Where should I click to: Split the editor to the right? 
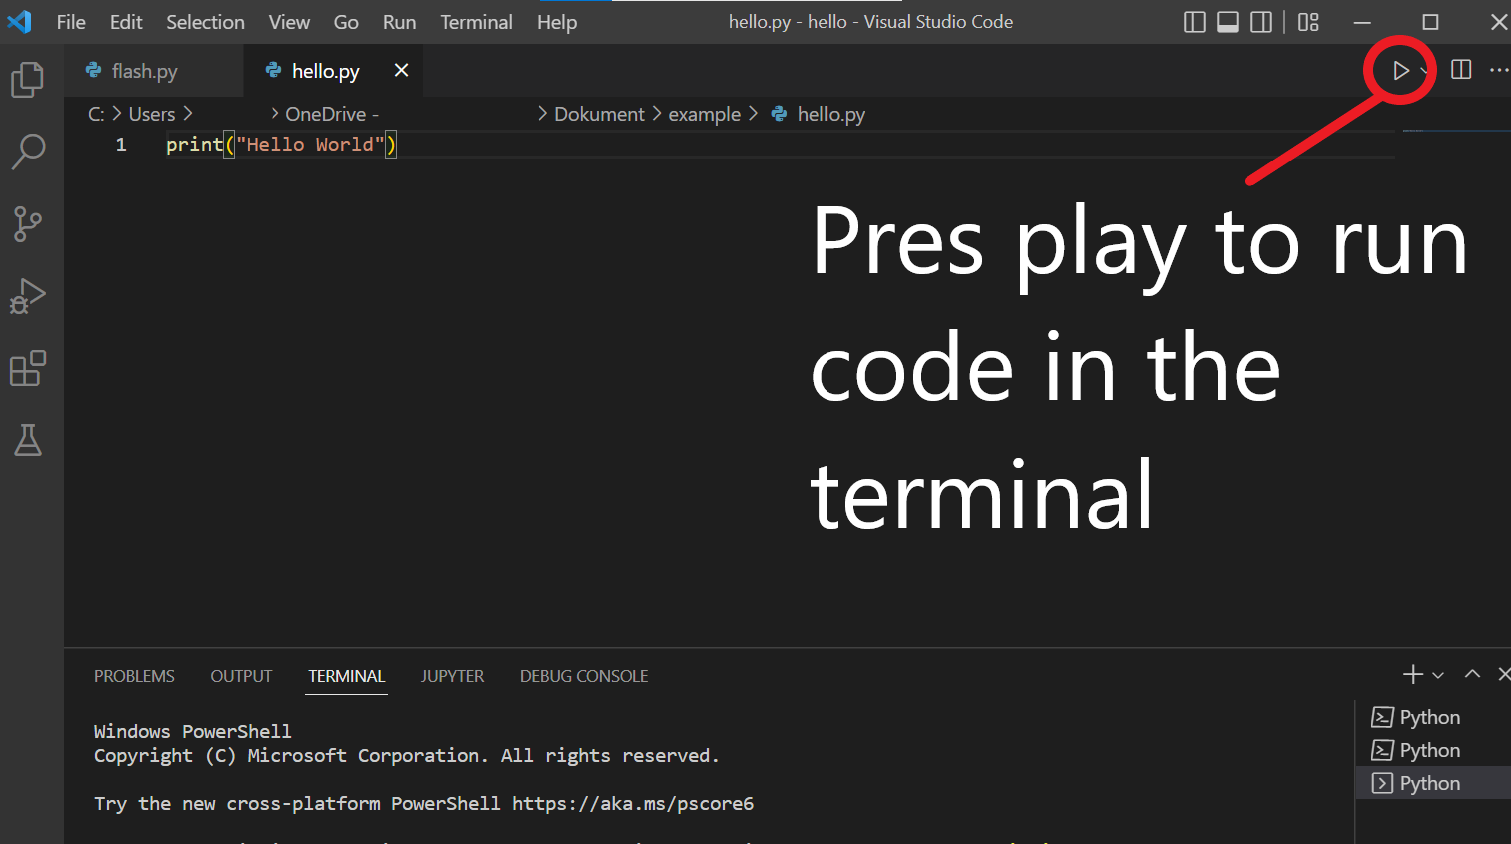(x=1461, y=70)
